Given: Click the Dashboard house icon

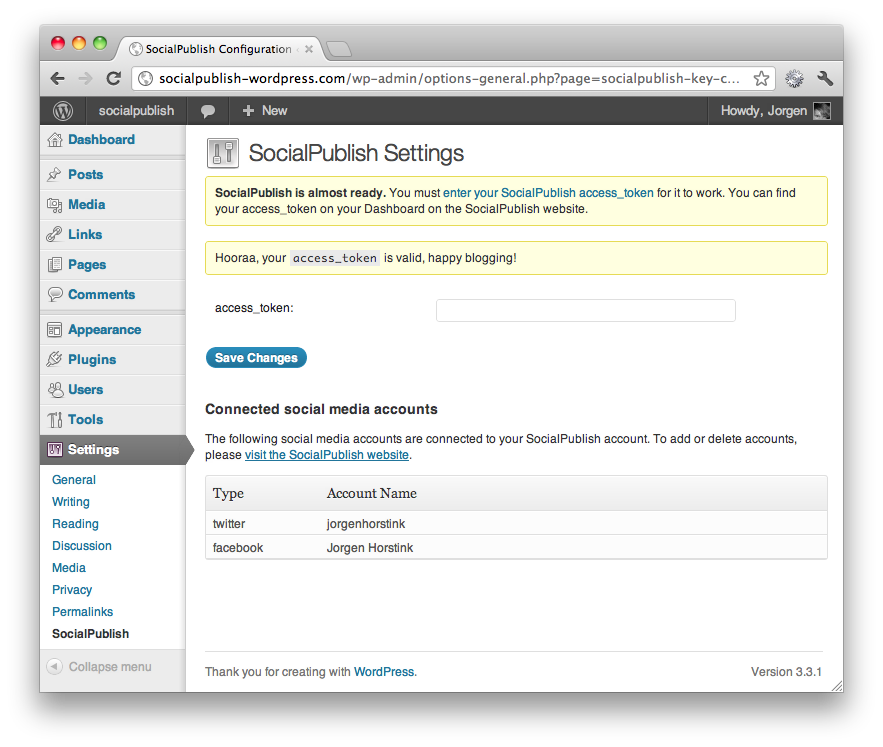Looking at the screenshot, I should 55,140.
